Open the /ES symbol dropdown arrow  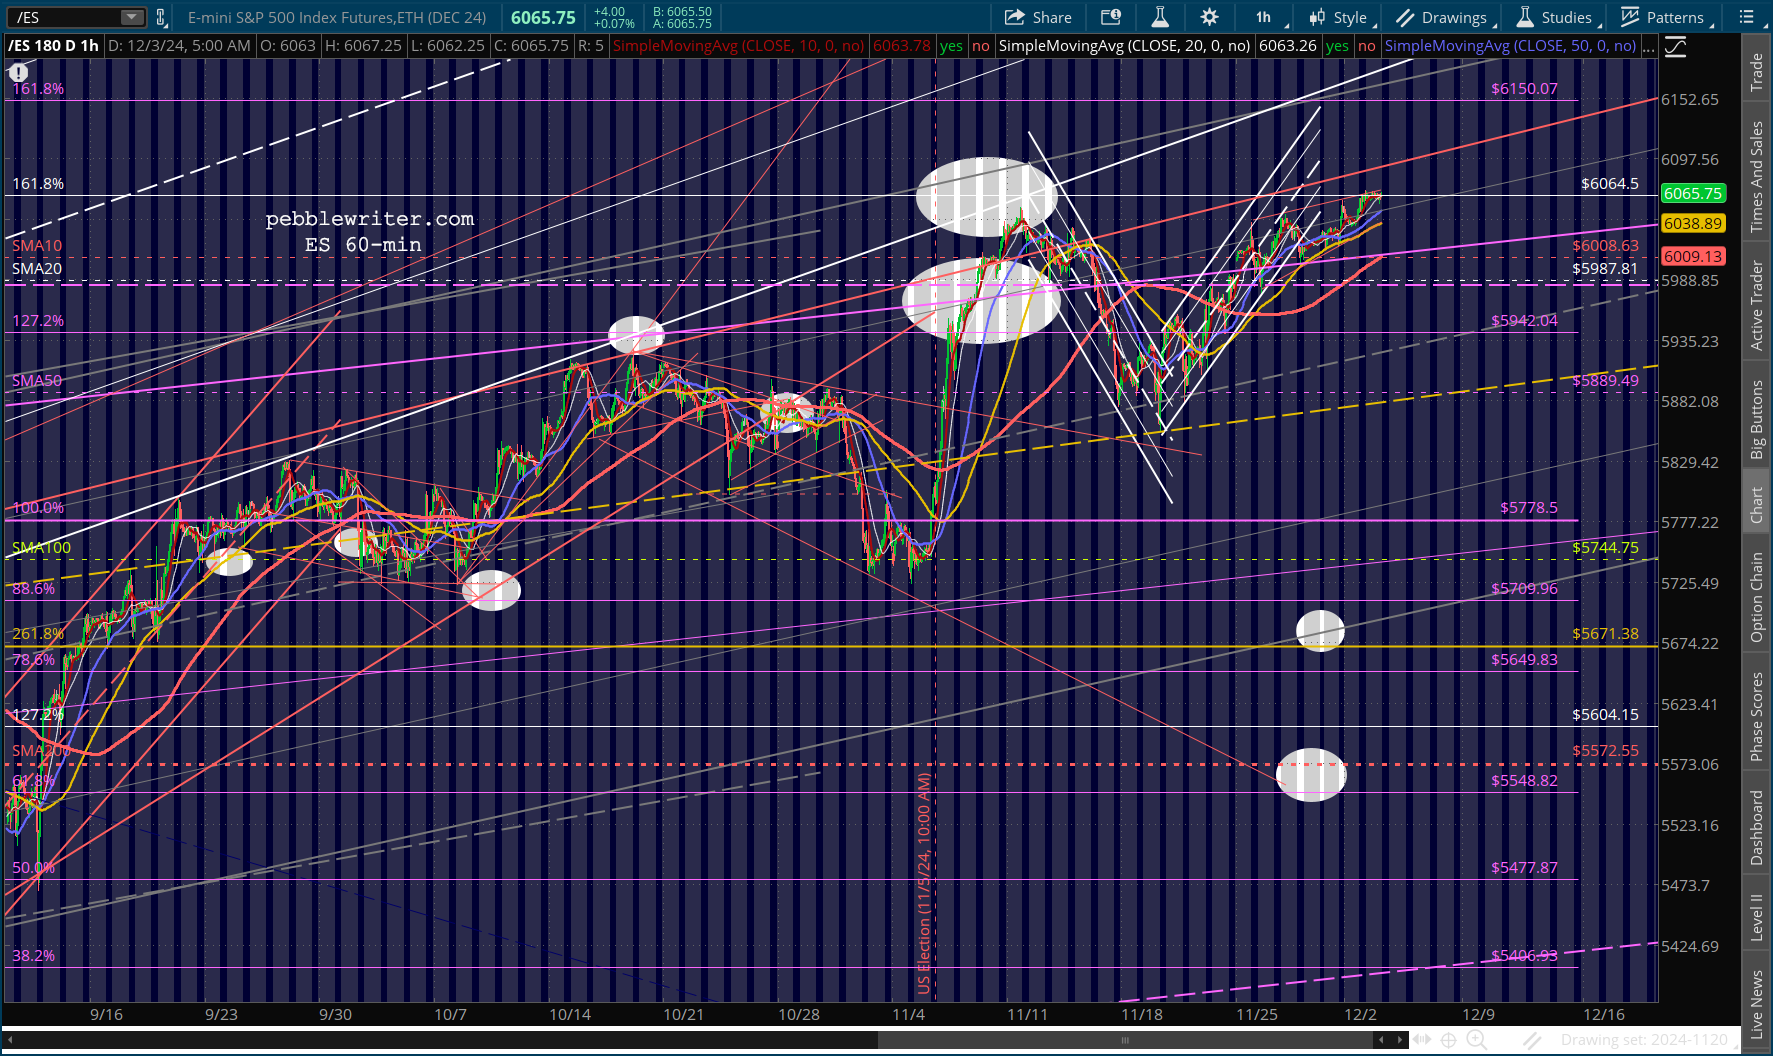[x=132, y=17]
